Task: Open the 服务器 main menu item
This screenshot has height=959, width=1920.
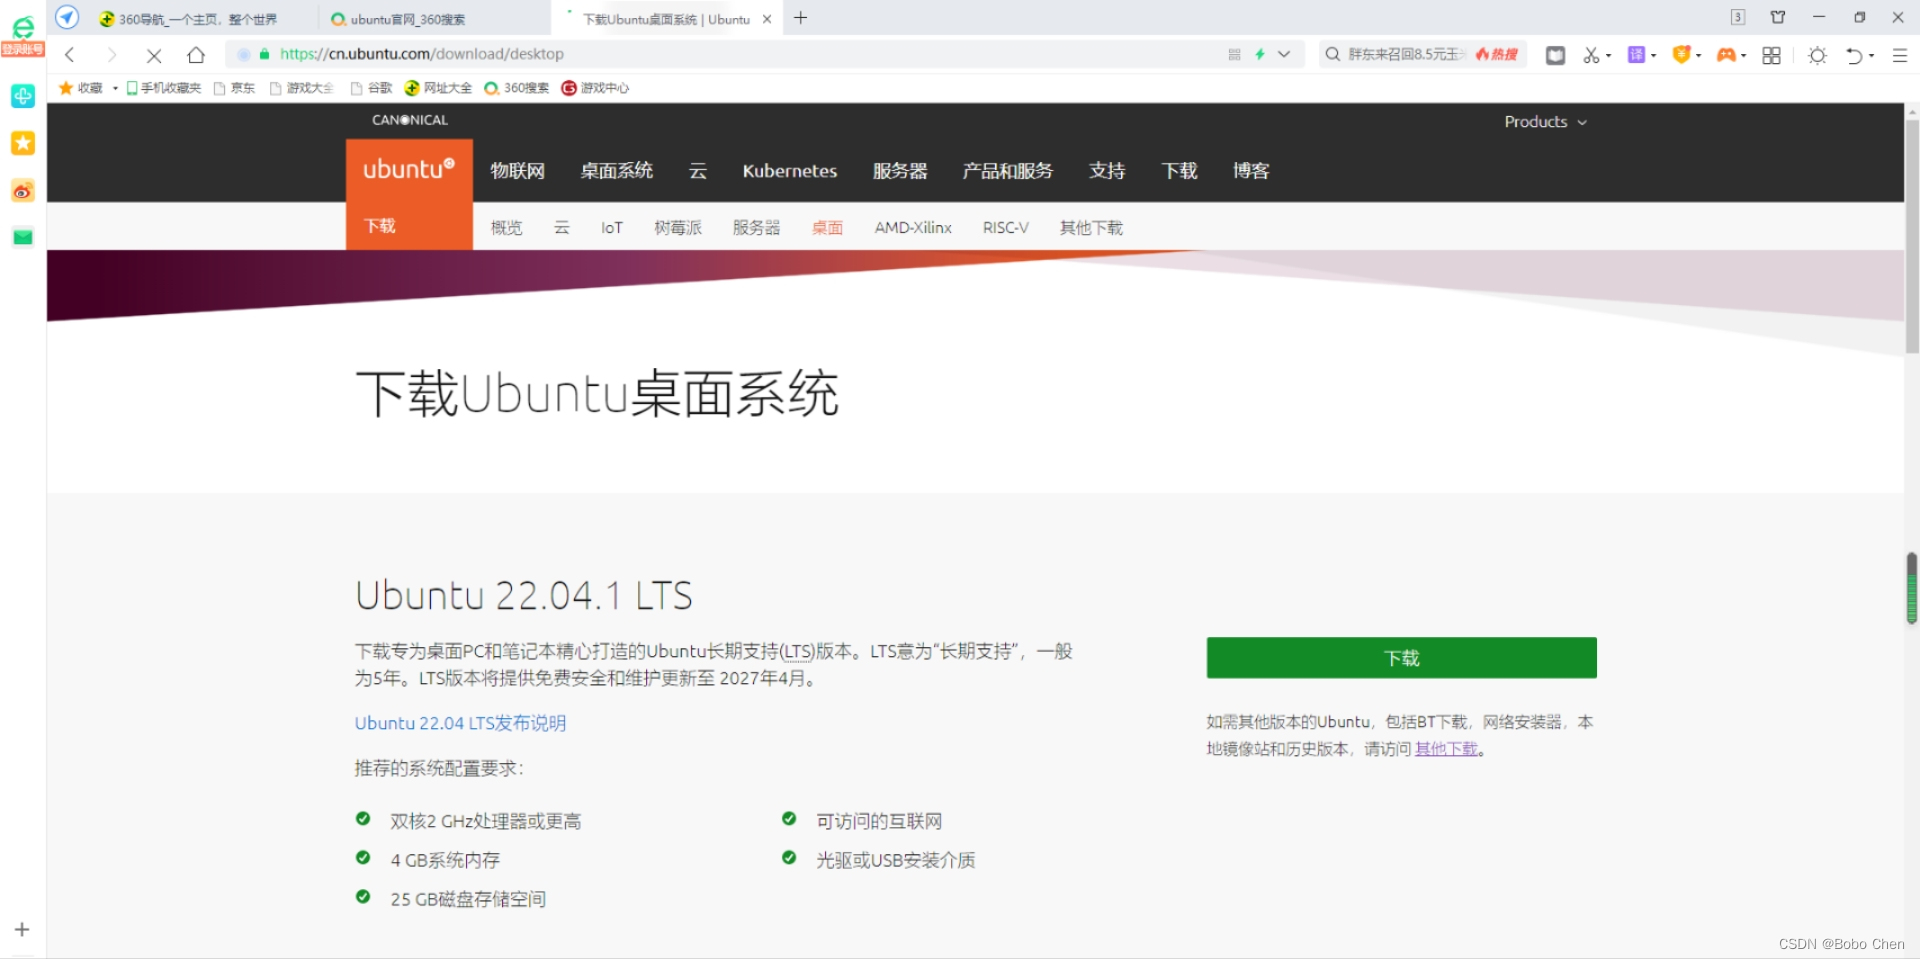Action: pyautogui.click(x=900, y=171)
